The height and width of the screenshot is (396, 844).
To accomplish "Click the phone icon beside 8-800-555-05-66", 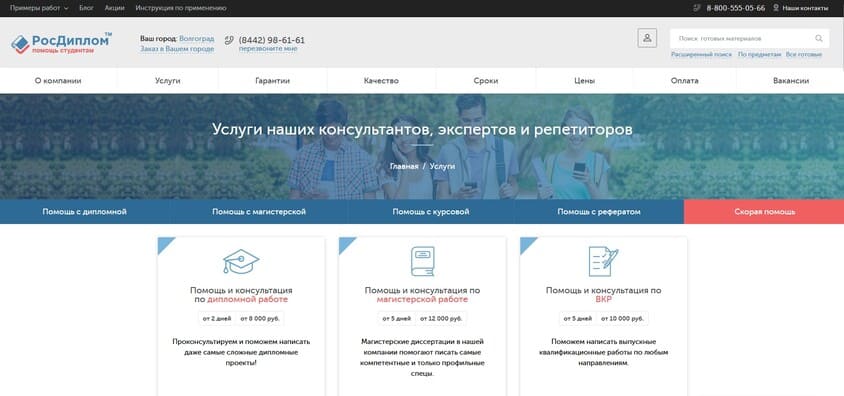I will pyautogui.click(x=697, y=8).
